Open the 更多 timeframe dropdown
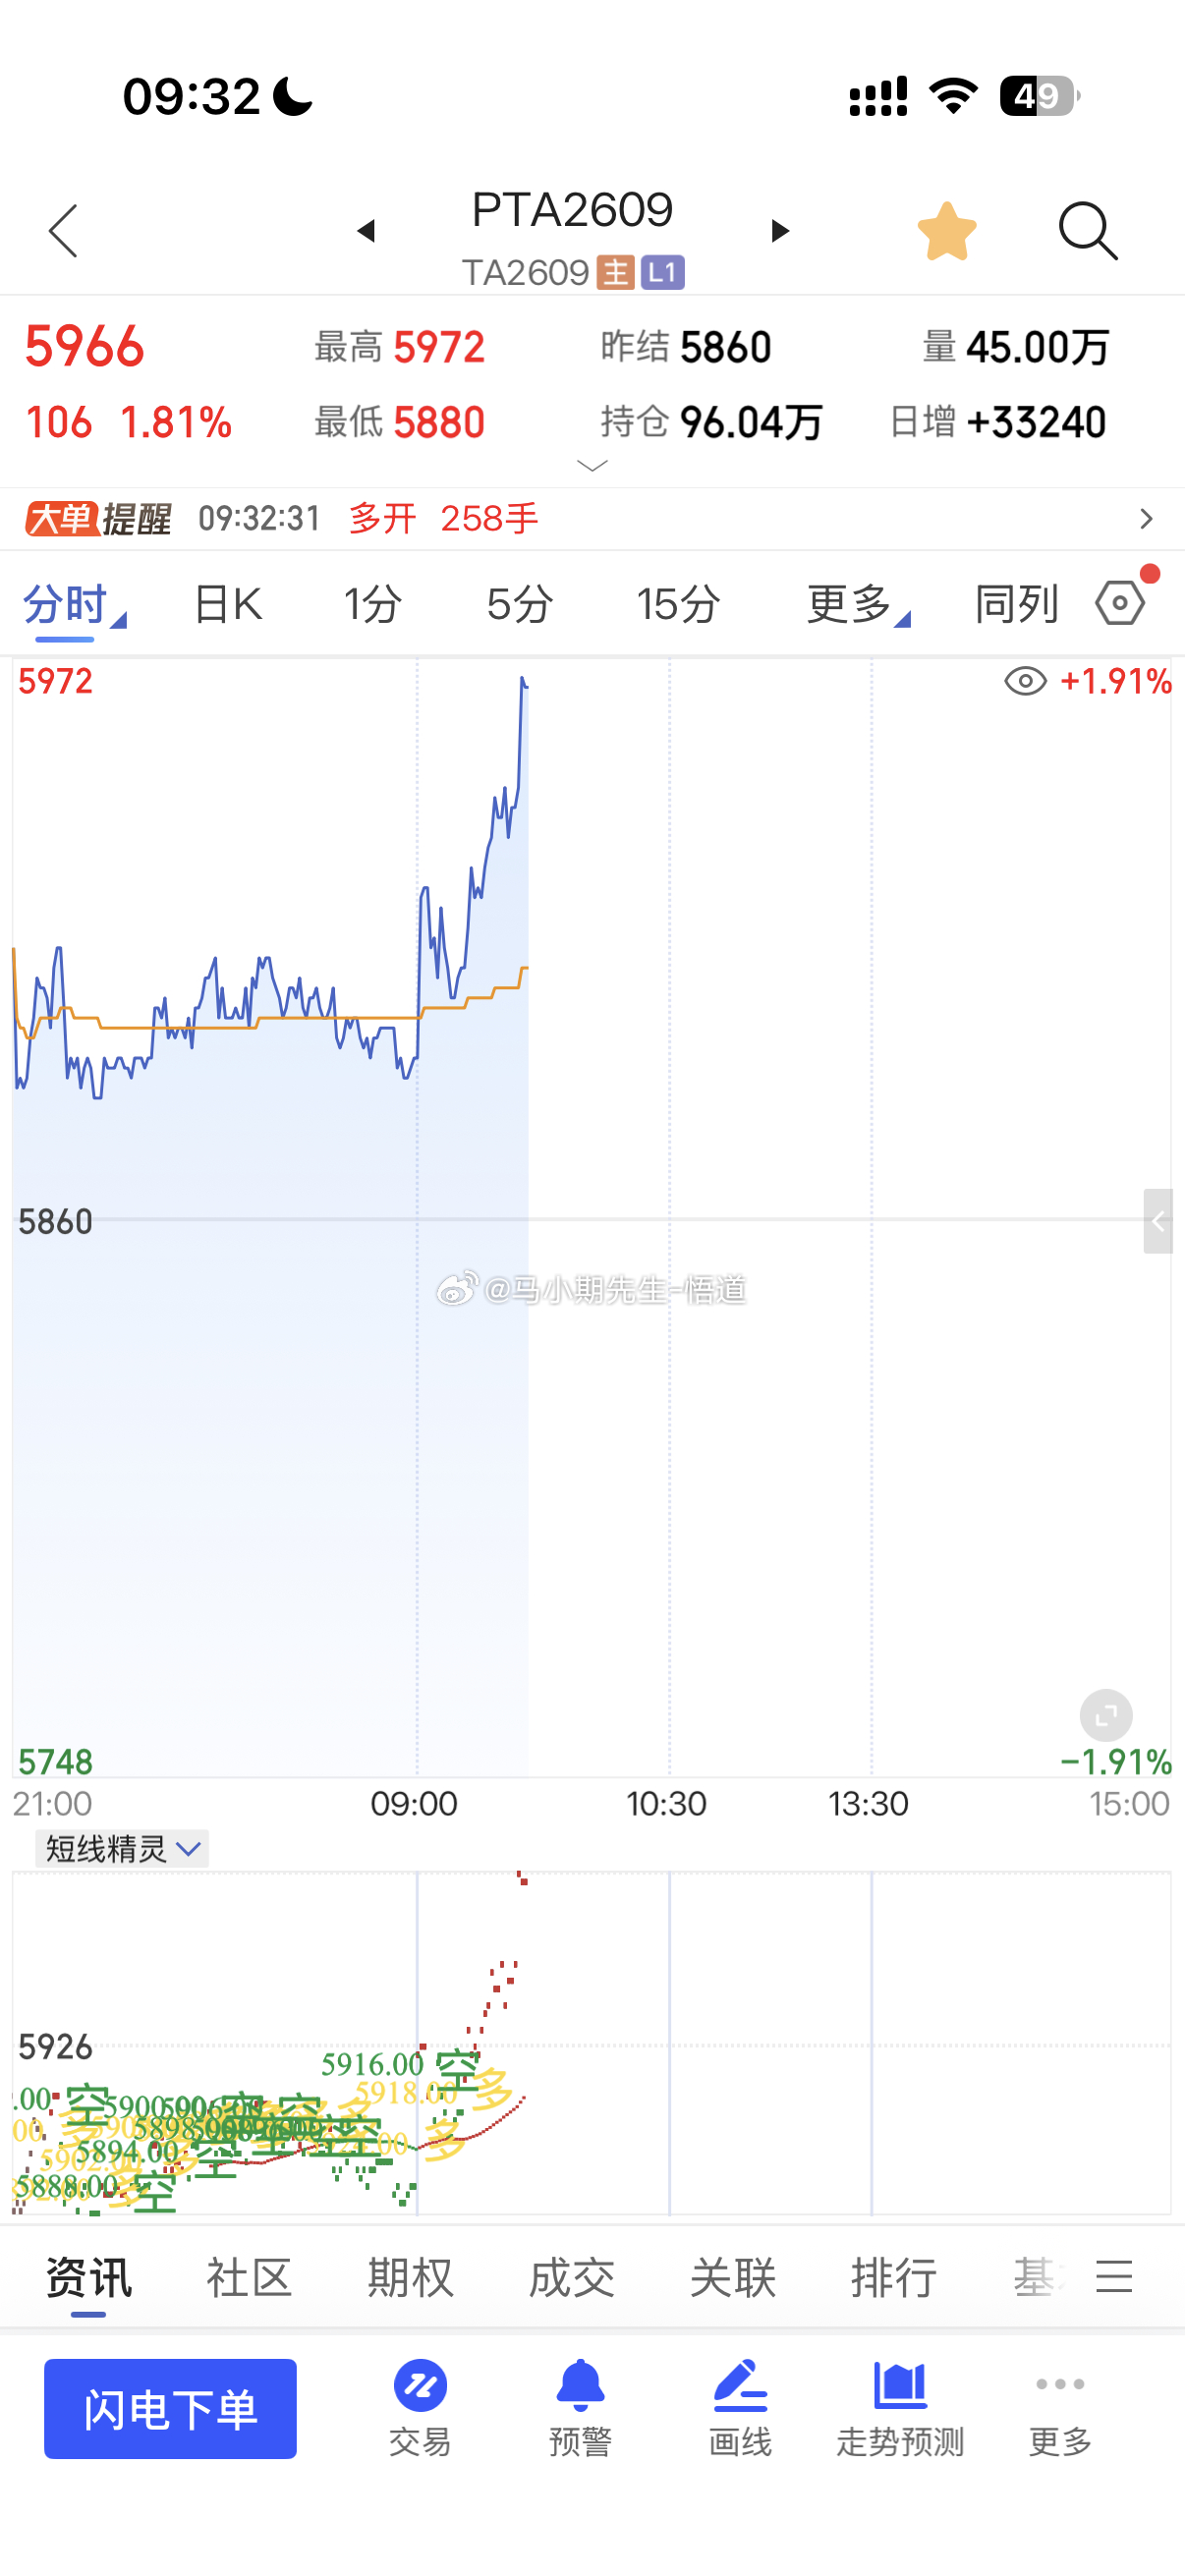Image resolution: width=1185 pixels, height=2576 pixels. (858, 604)
